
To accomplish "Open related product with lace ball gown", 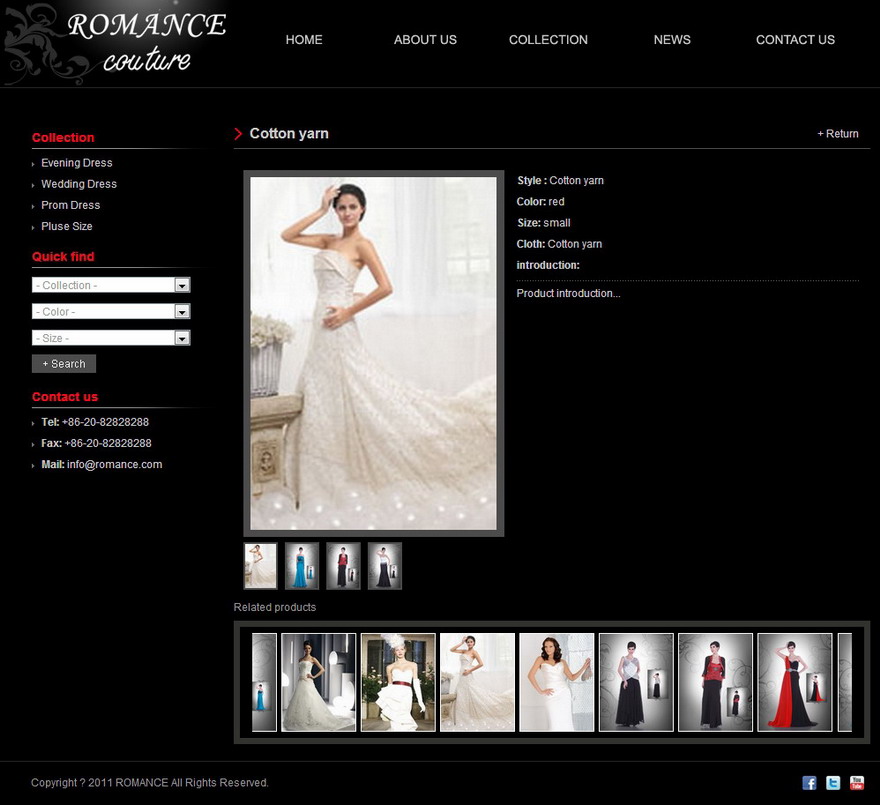I will tap(318, 683).
